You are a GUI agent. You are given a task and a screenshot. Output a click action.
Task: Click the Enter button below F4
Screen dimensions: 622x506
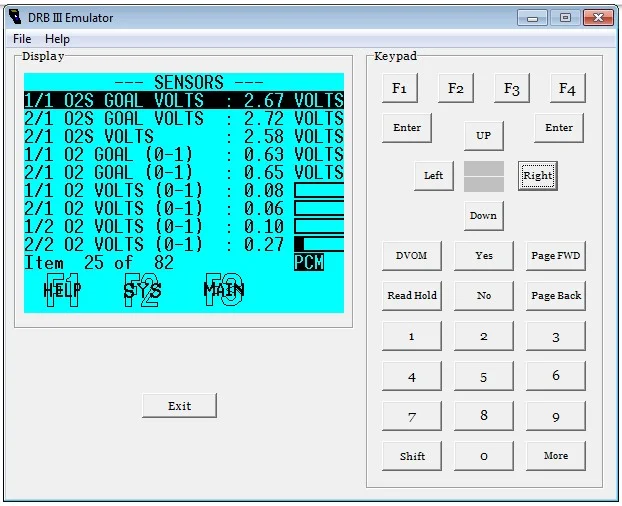[x=559, y=128]
